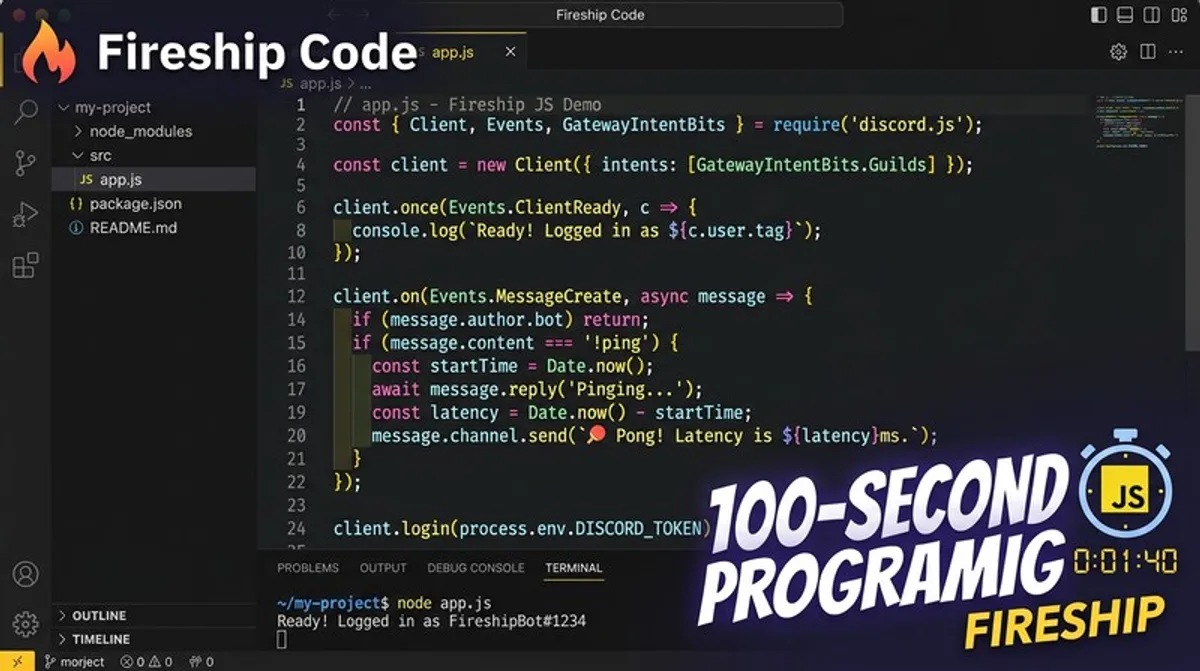Open the Run and Debug view

click(26, 214)
